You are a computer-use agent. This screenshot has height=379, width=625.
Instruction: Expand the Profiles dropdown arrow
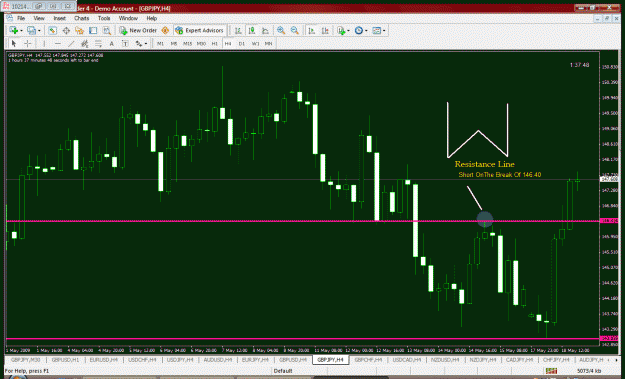coord(39,31)
